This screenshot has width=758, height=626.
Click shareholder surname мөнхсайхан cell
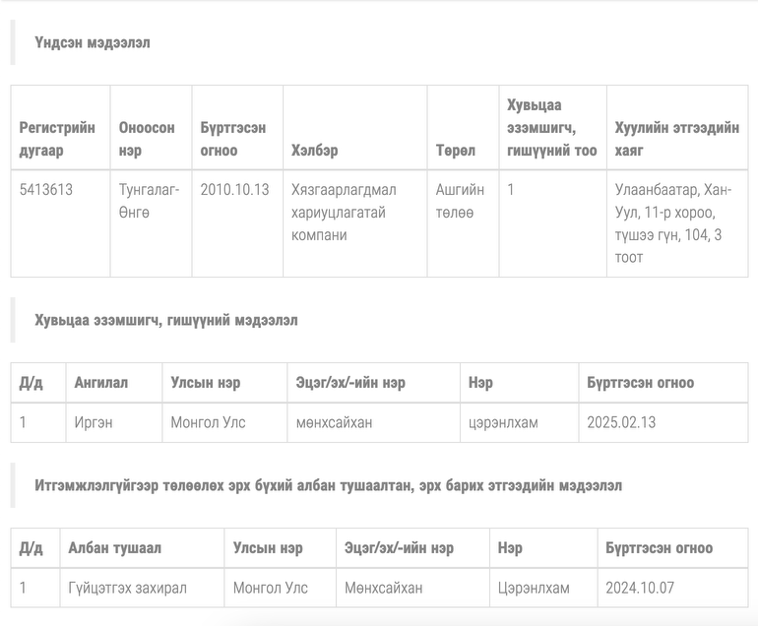334,422
